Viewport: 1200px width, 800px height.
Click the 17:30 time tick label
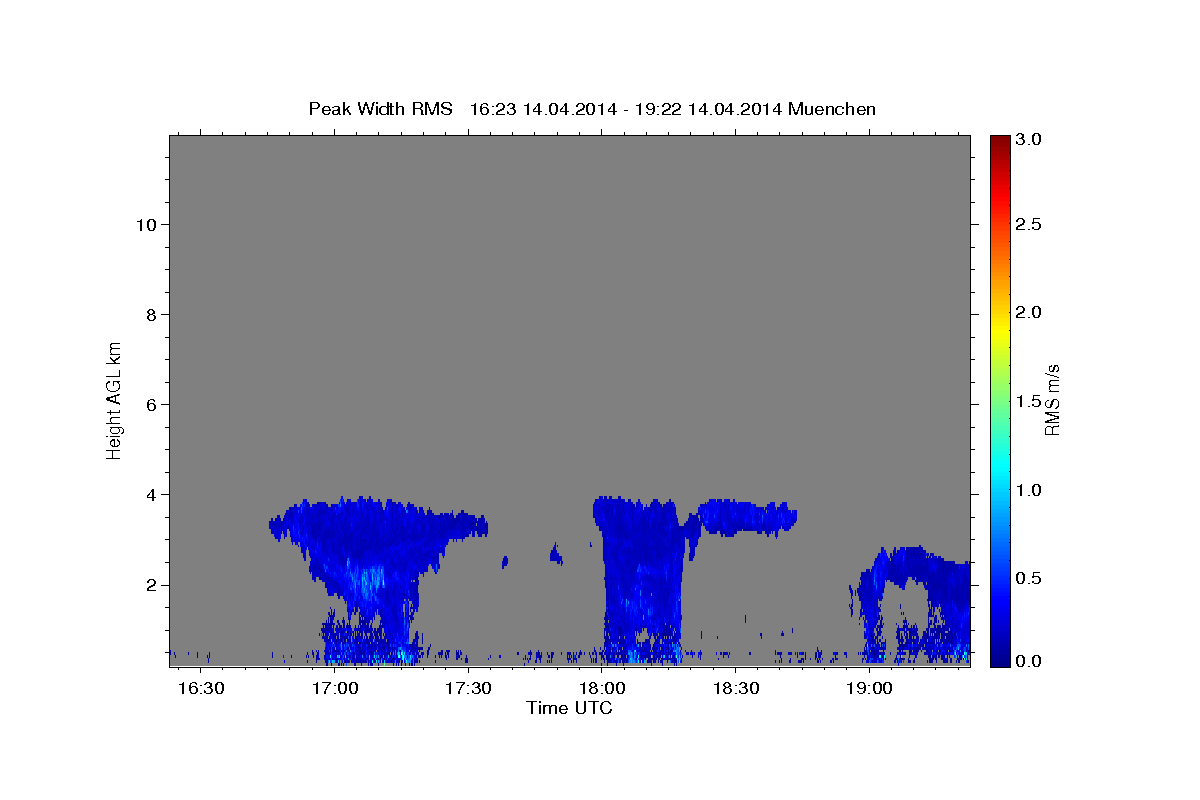(468, 688)
